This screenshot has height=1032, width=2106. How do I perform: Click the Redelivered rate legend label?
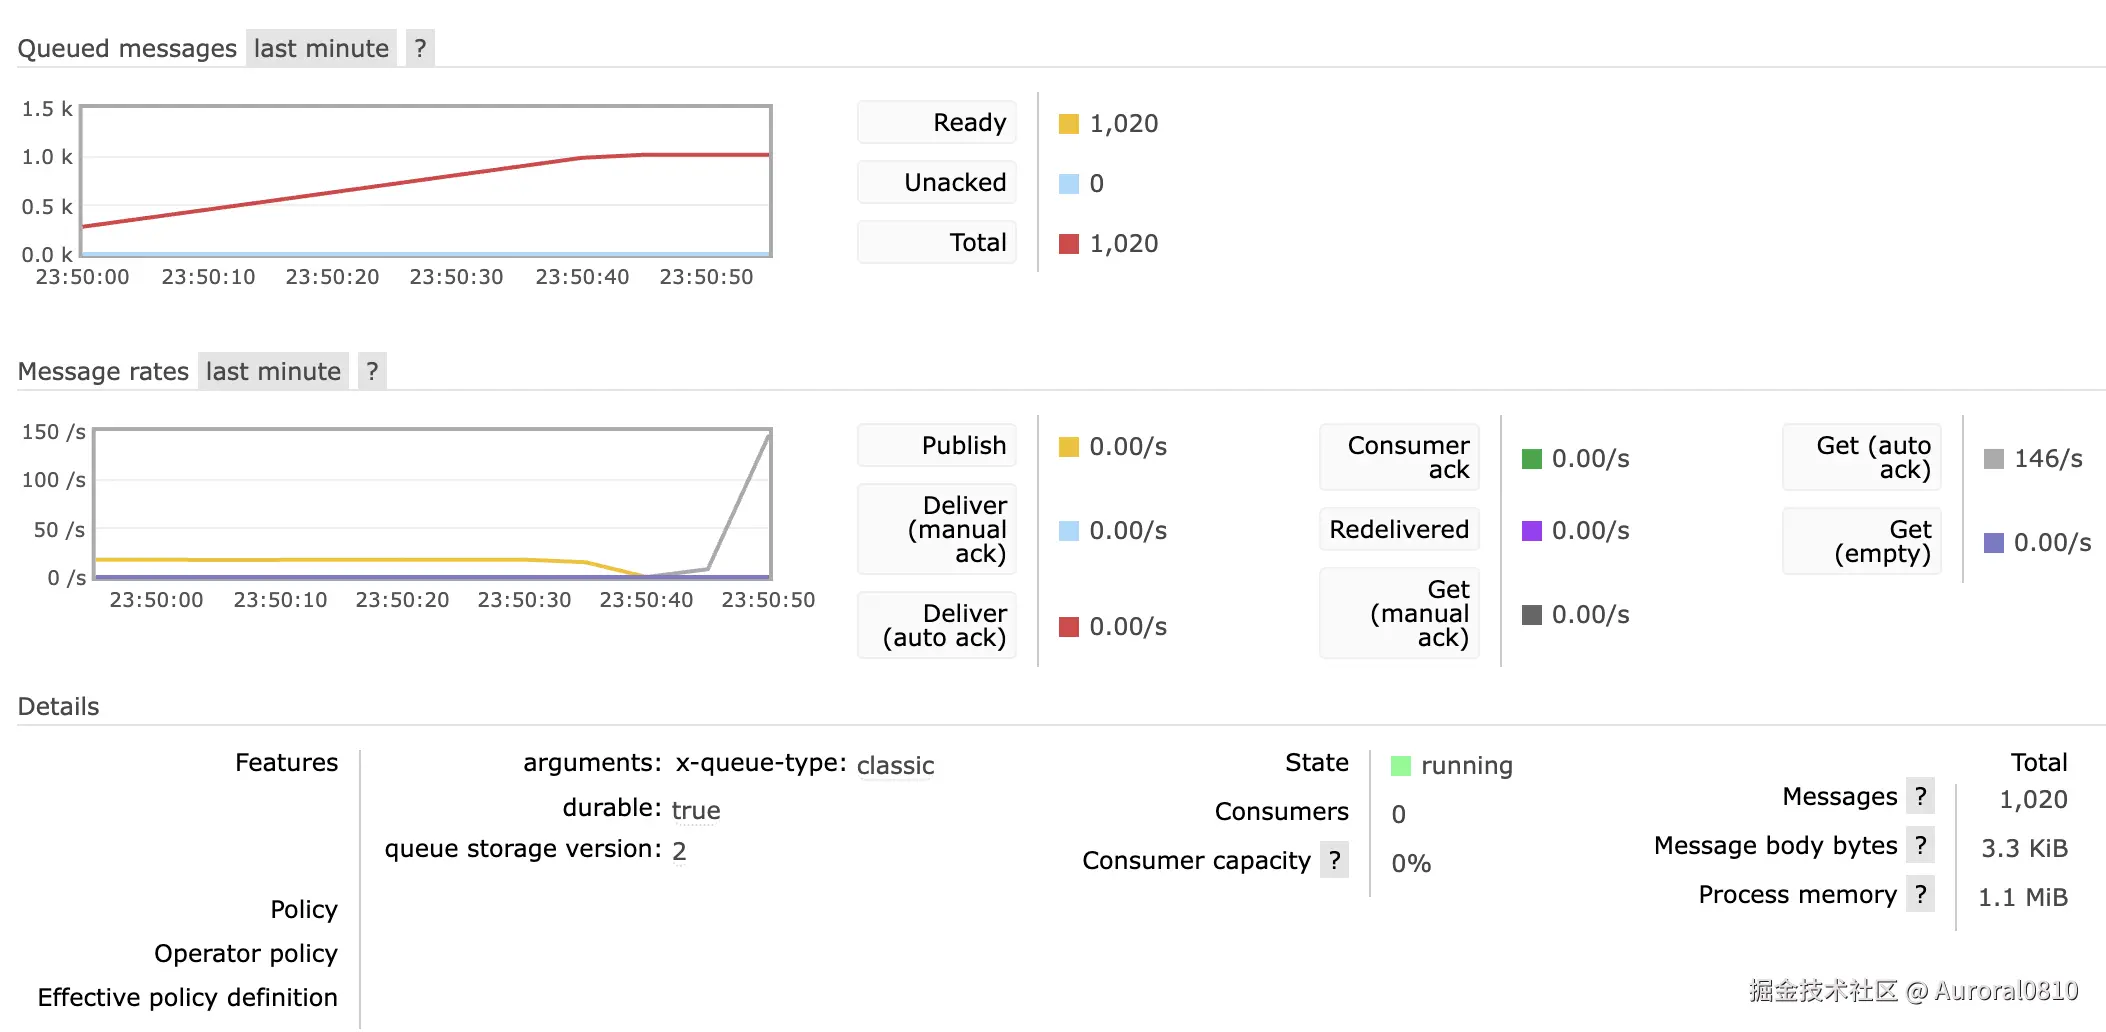click(x=1398, y=530)
